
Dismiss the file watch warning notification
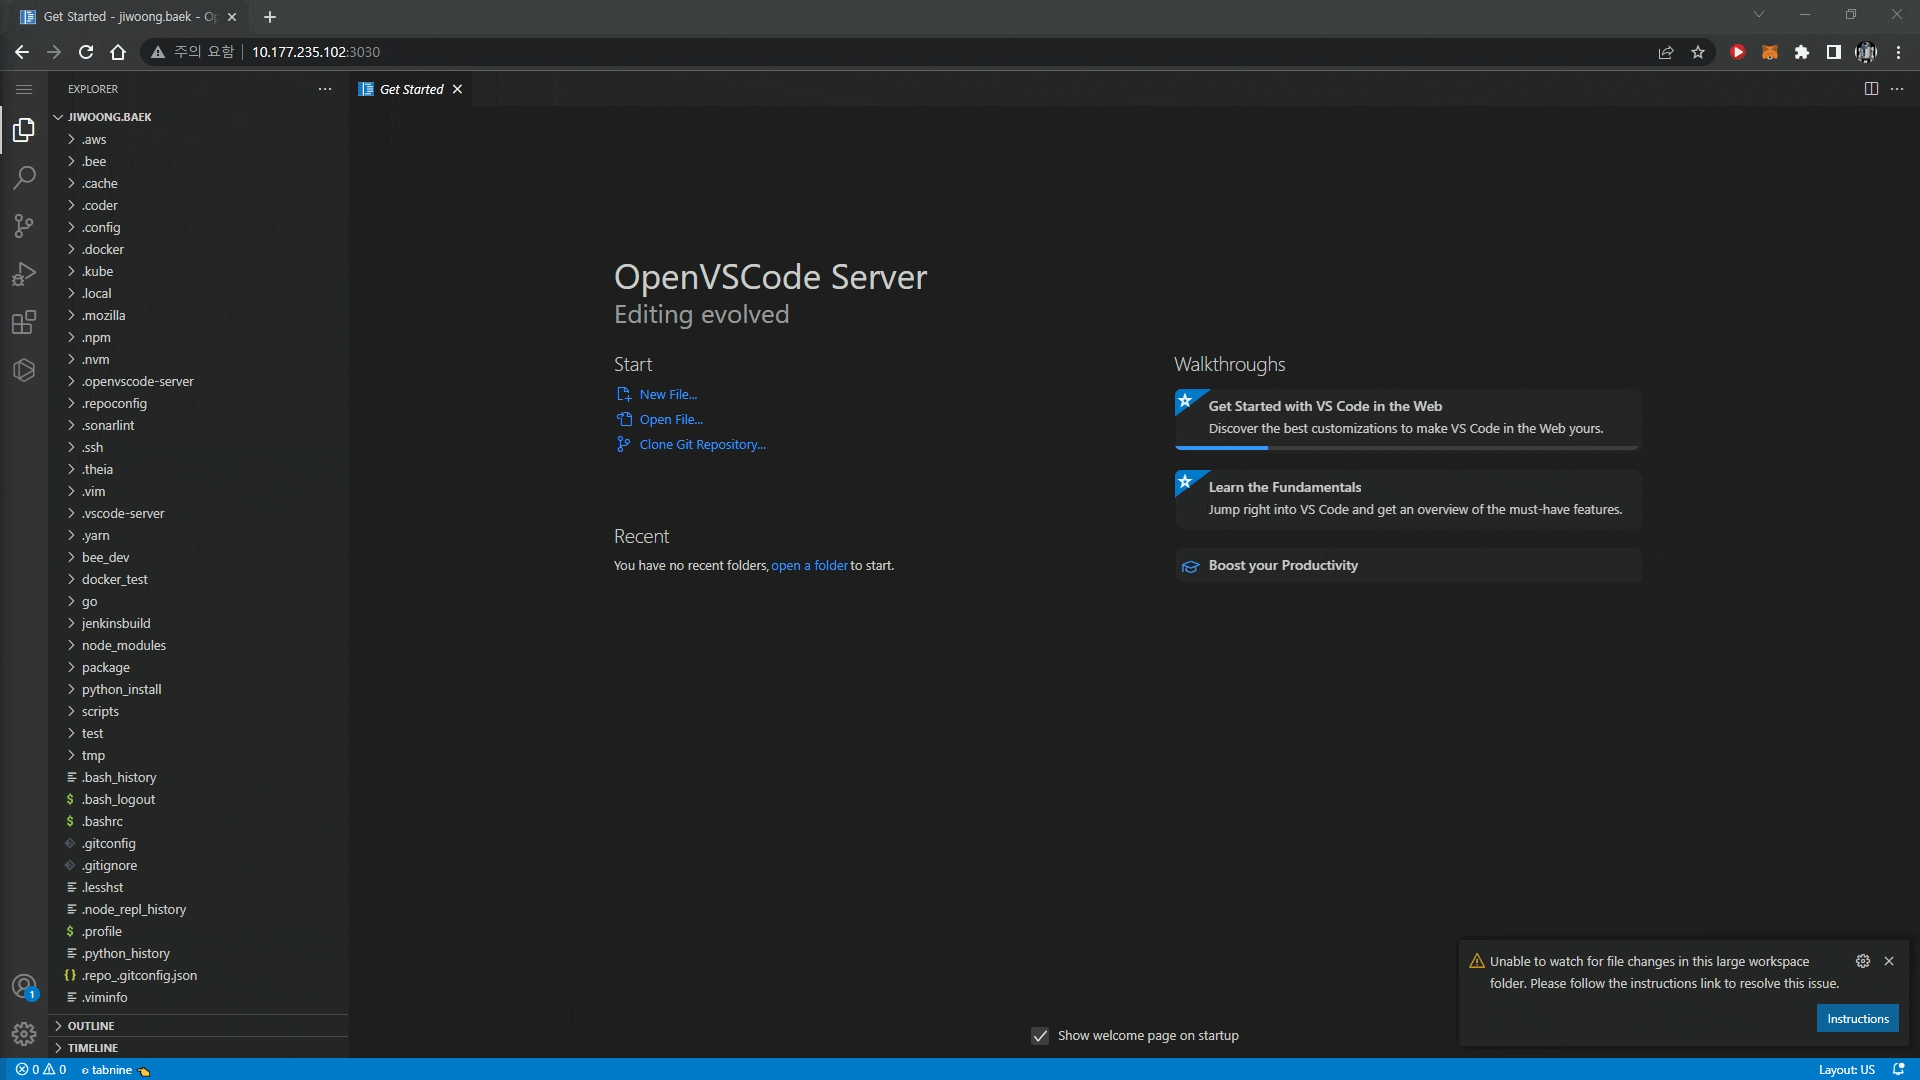coord(1889,961)
